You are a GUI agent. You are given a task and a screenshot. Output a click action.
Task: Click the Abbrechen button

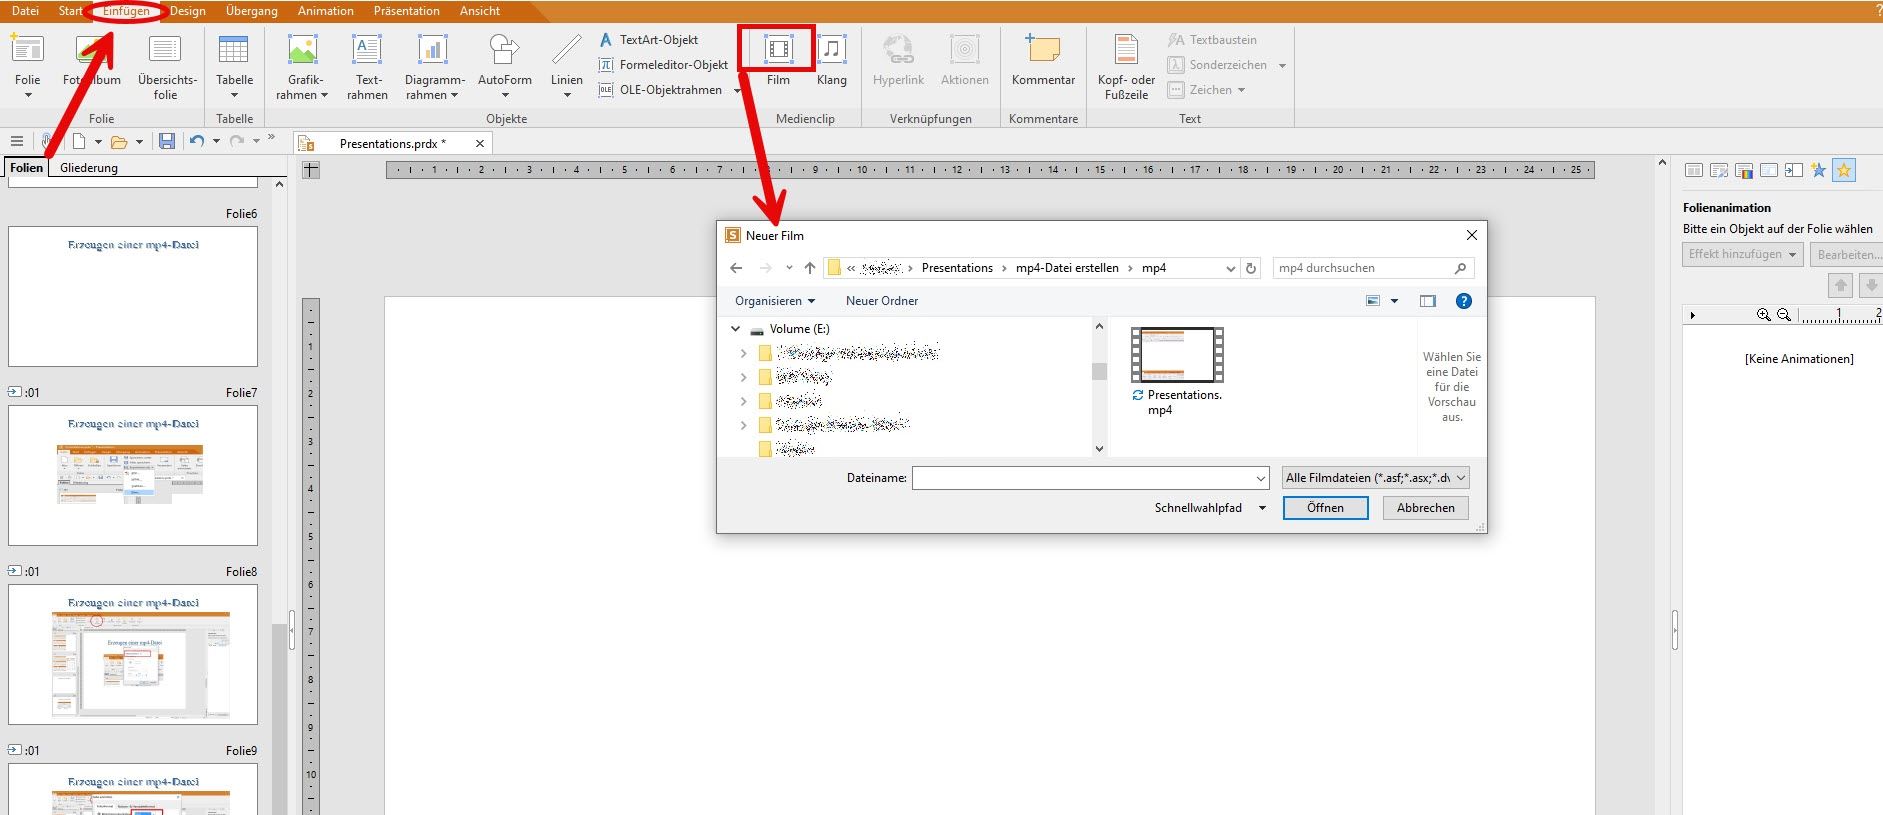[x=1425, y=508]
